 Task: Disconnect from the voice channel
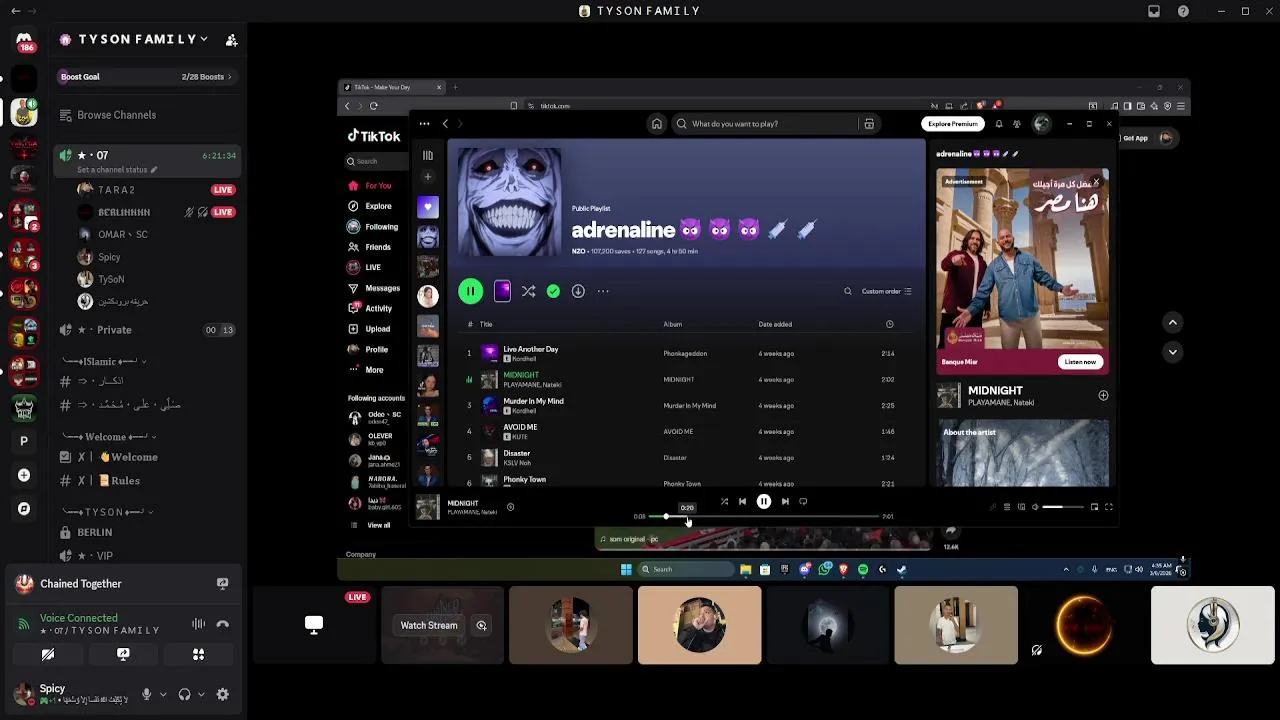click(223, 624)
